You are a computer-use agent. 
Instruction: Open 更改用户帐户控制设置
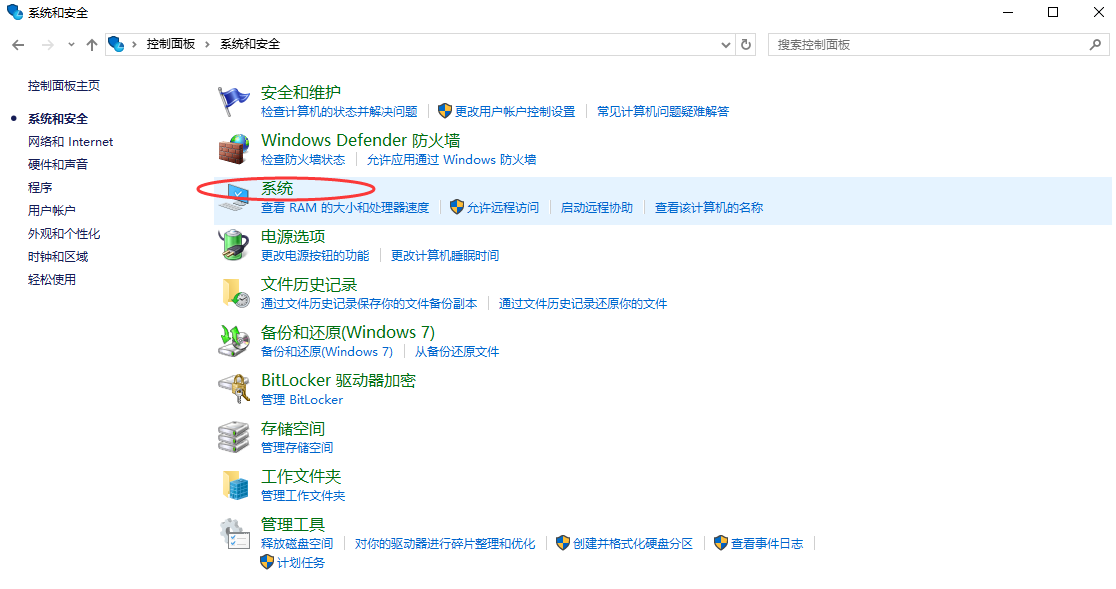click(513, 111)
